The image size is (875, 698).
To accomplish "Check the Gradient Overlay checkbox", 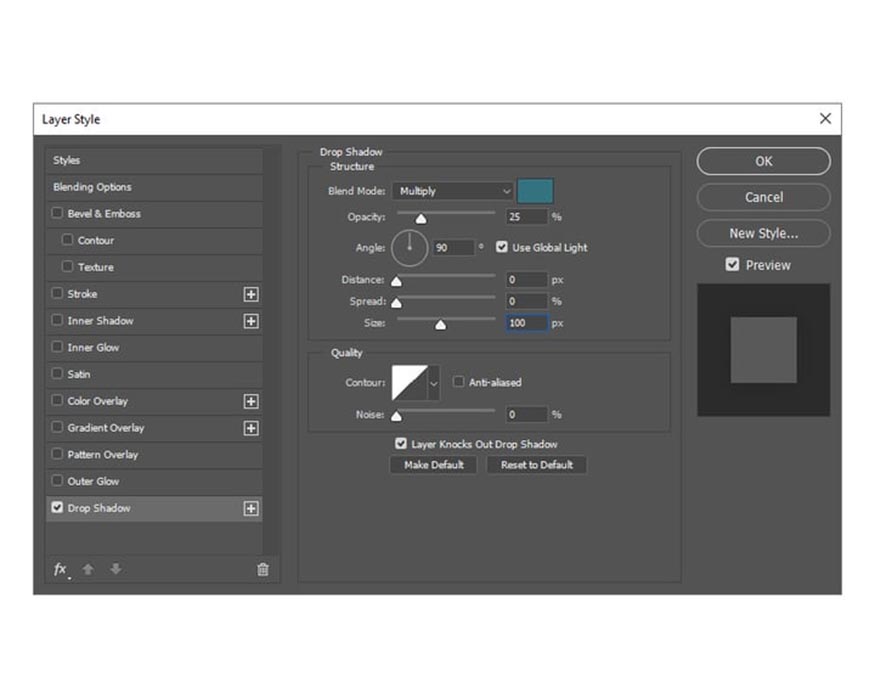I will [x=57, y=427].
